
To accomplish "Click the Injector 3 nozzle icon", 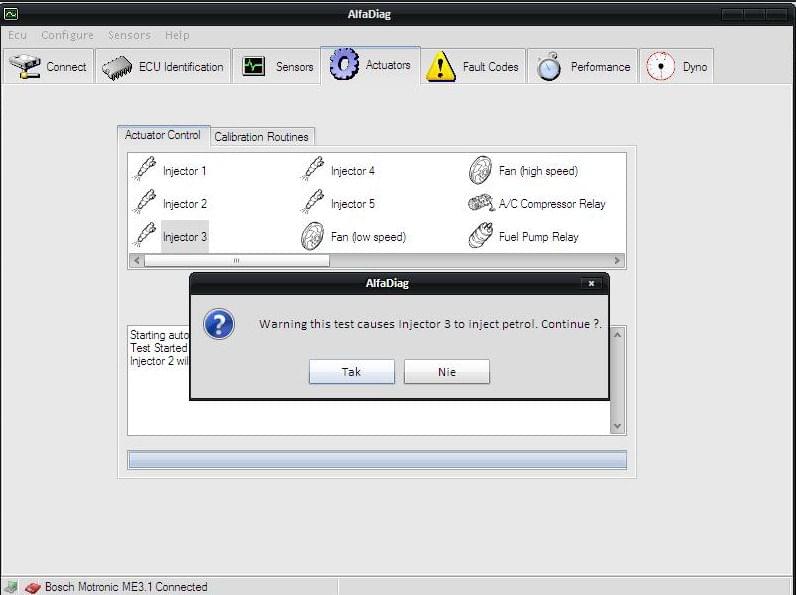I will [x=145, y=235].
